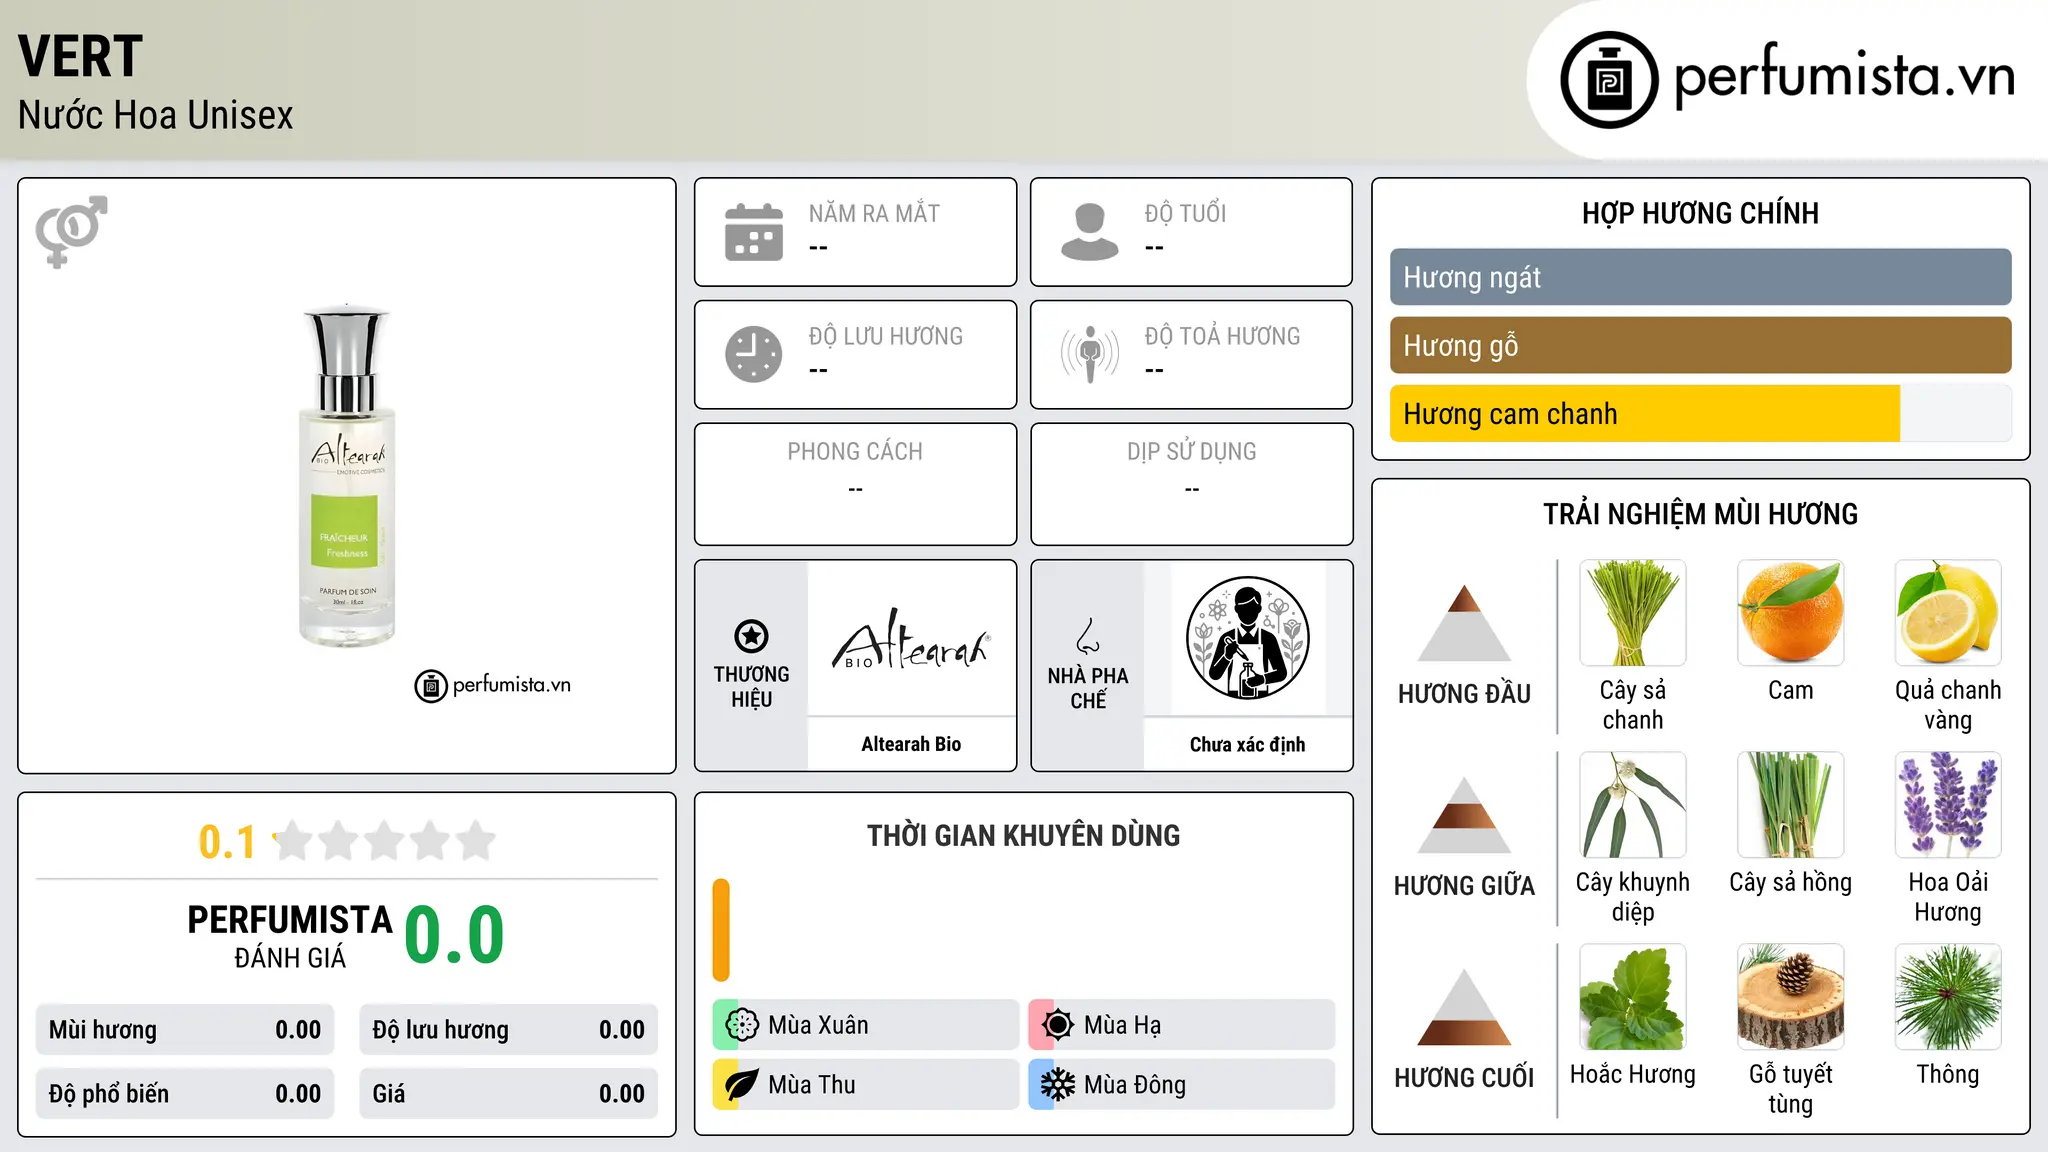Click the orange recommended-time bar
2048x1152 pixels.
tap(721, 930)
